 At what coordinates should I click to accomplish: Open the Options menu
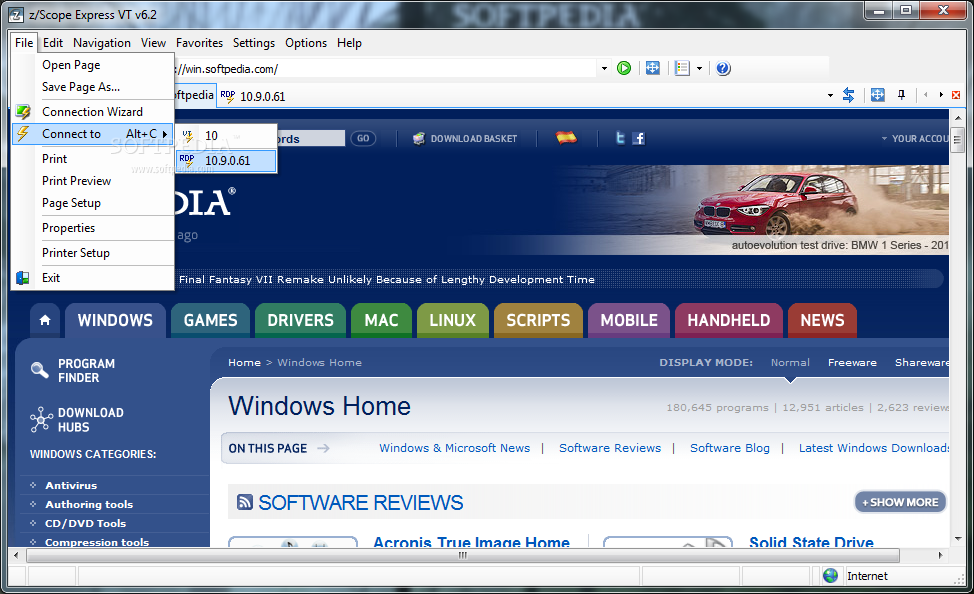[x=306, y=43]
